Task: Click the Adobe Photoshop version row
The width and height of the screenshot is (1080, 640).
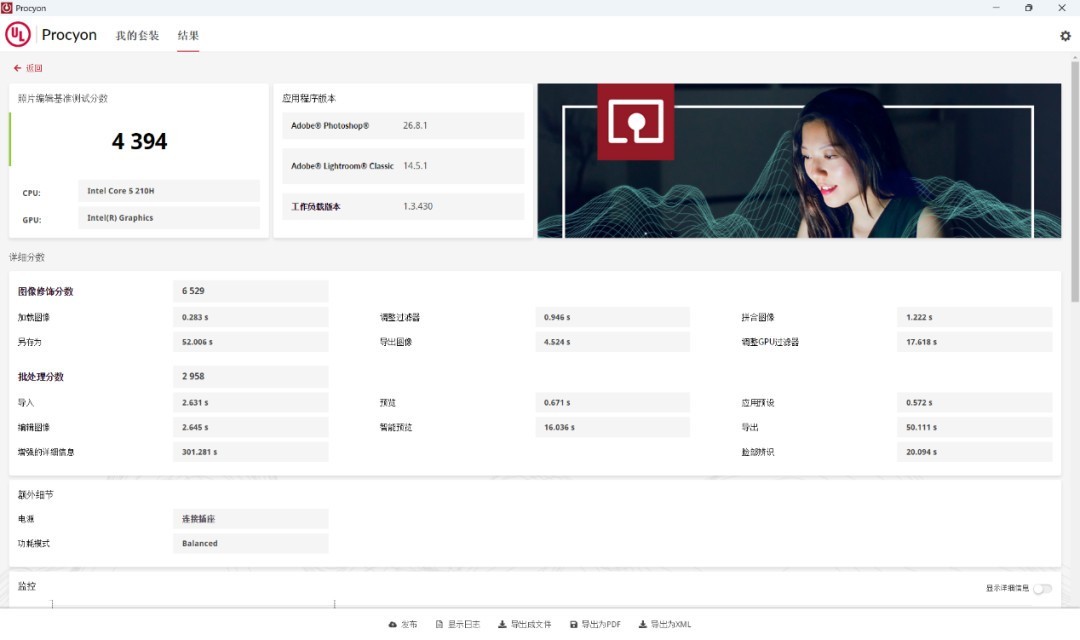Action: tap(403, 126)
